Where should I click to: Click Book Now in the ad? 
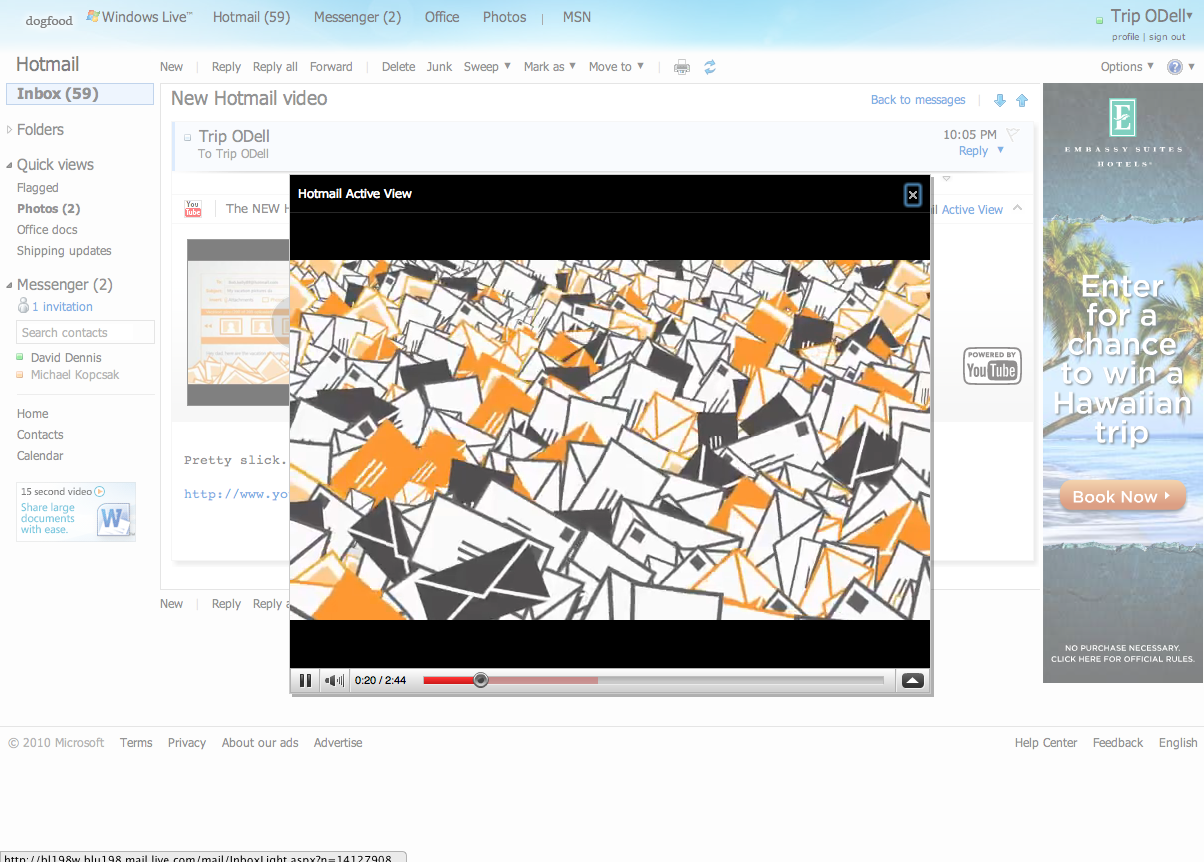coord(1122,497)
